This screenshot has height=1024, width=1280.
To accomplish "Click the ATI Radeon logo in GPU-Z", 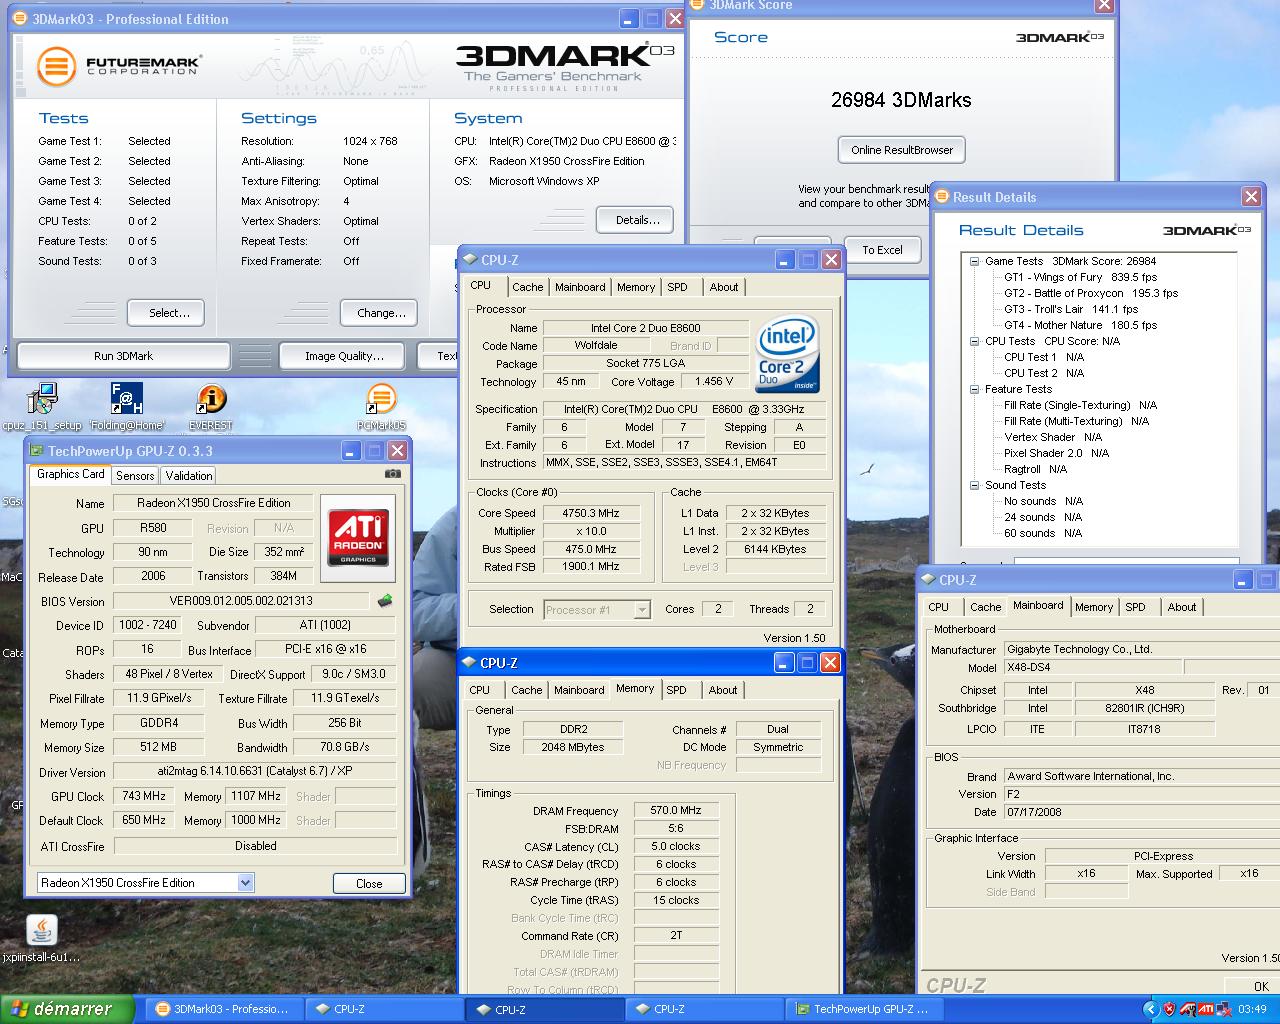I will tap(358, 540).
